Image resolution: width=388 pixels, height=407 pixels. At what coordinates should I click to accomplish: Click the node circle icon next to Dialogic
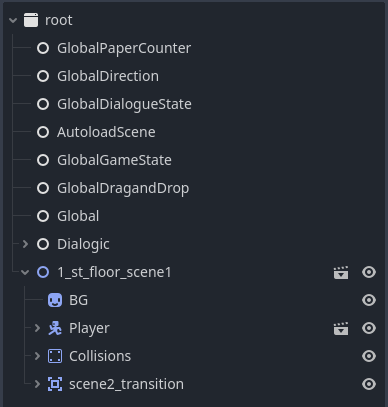43,244
